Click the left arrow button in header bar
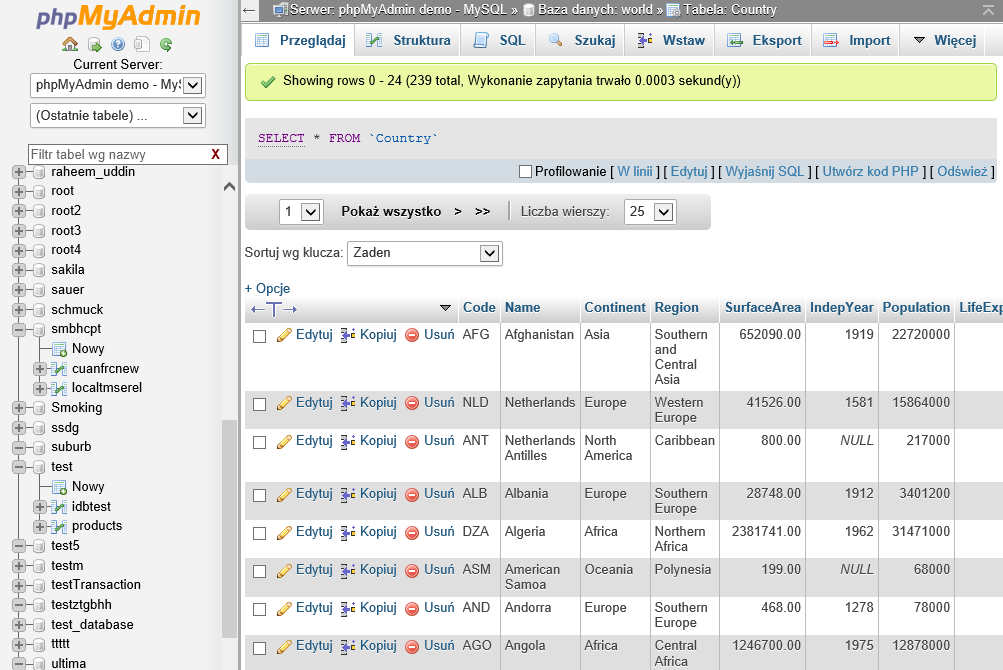 (x=249, y=10)
